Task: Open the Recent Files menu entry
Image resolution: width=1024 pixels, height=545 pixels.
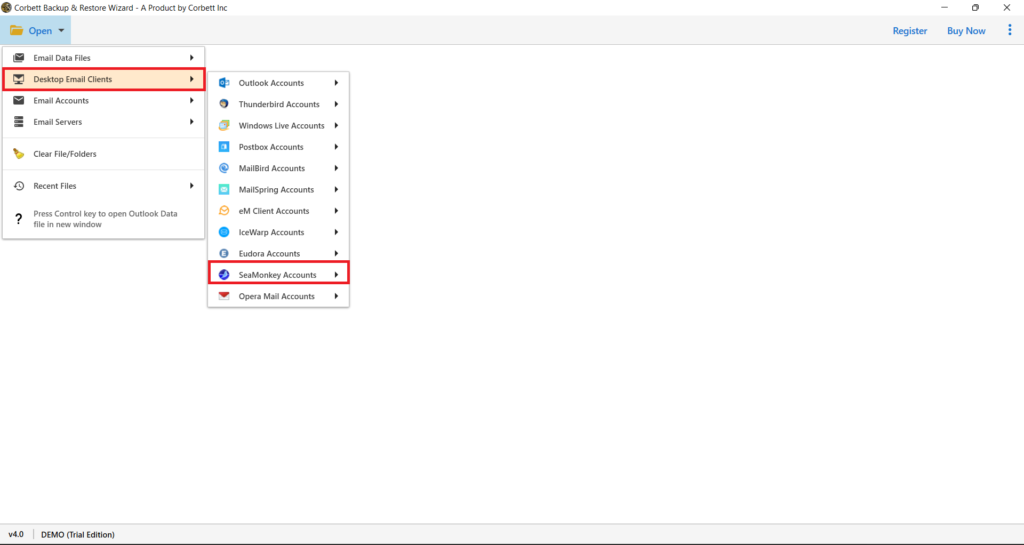Action: point(103,186)
